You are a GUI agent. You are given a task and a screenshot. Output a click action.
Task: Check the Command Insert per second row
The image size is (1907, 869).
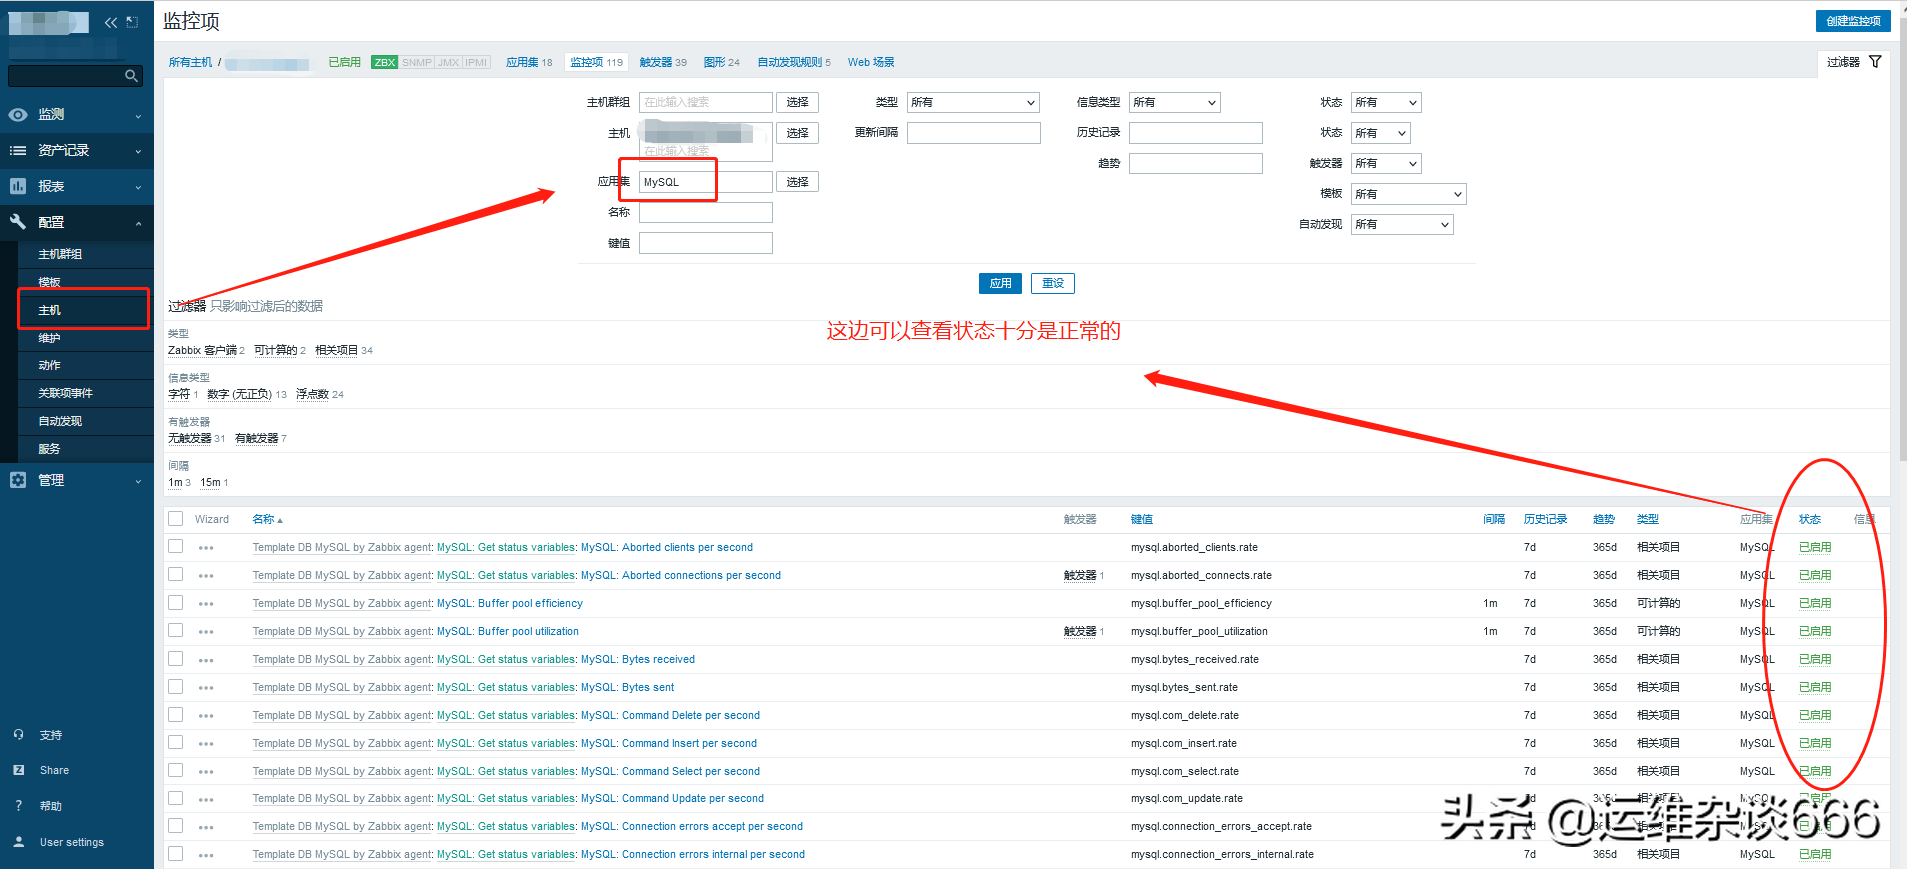coord(176,743)
